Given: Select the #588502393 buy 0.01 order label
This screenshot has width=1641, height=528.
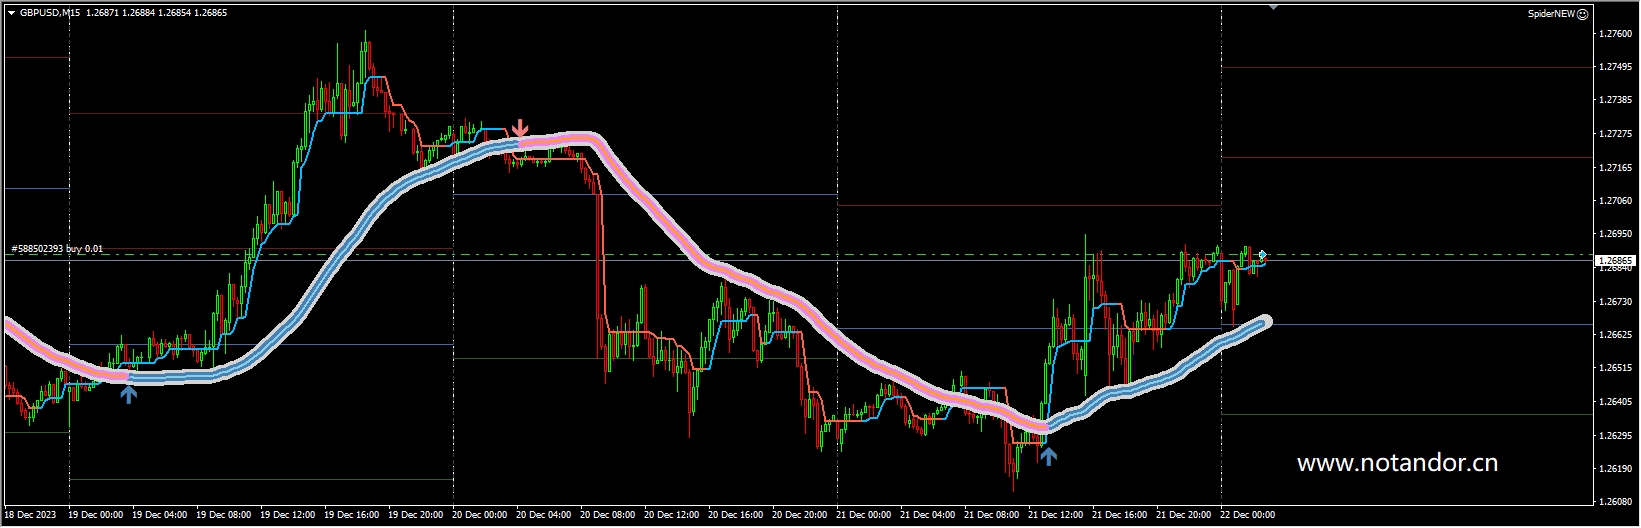Looking at the screenshot, I should (x=57, y=249).
